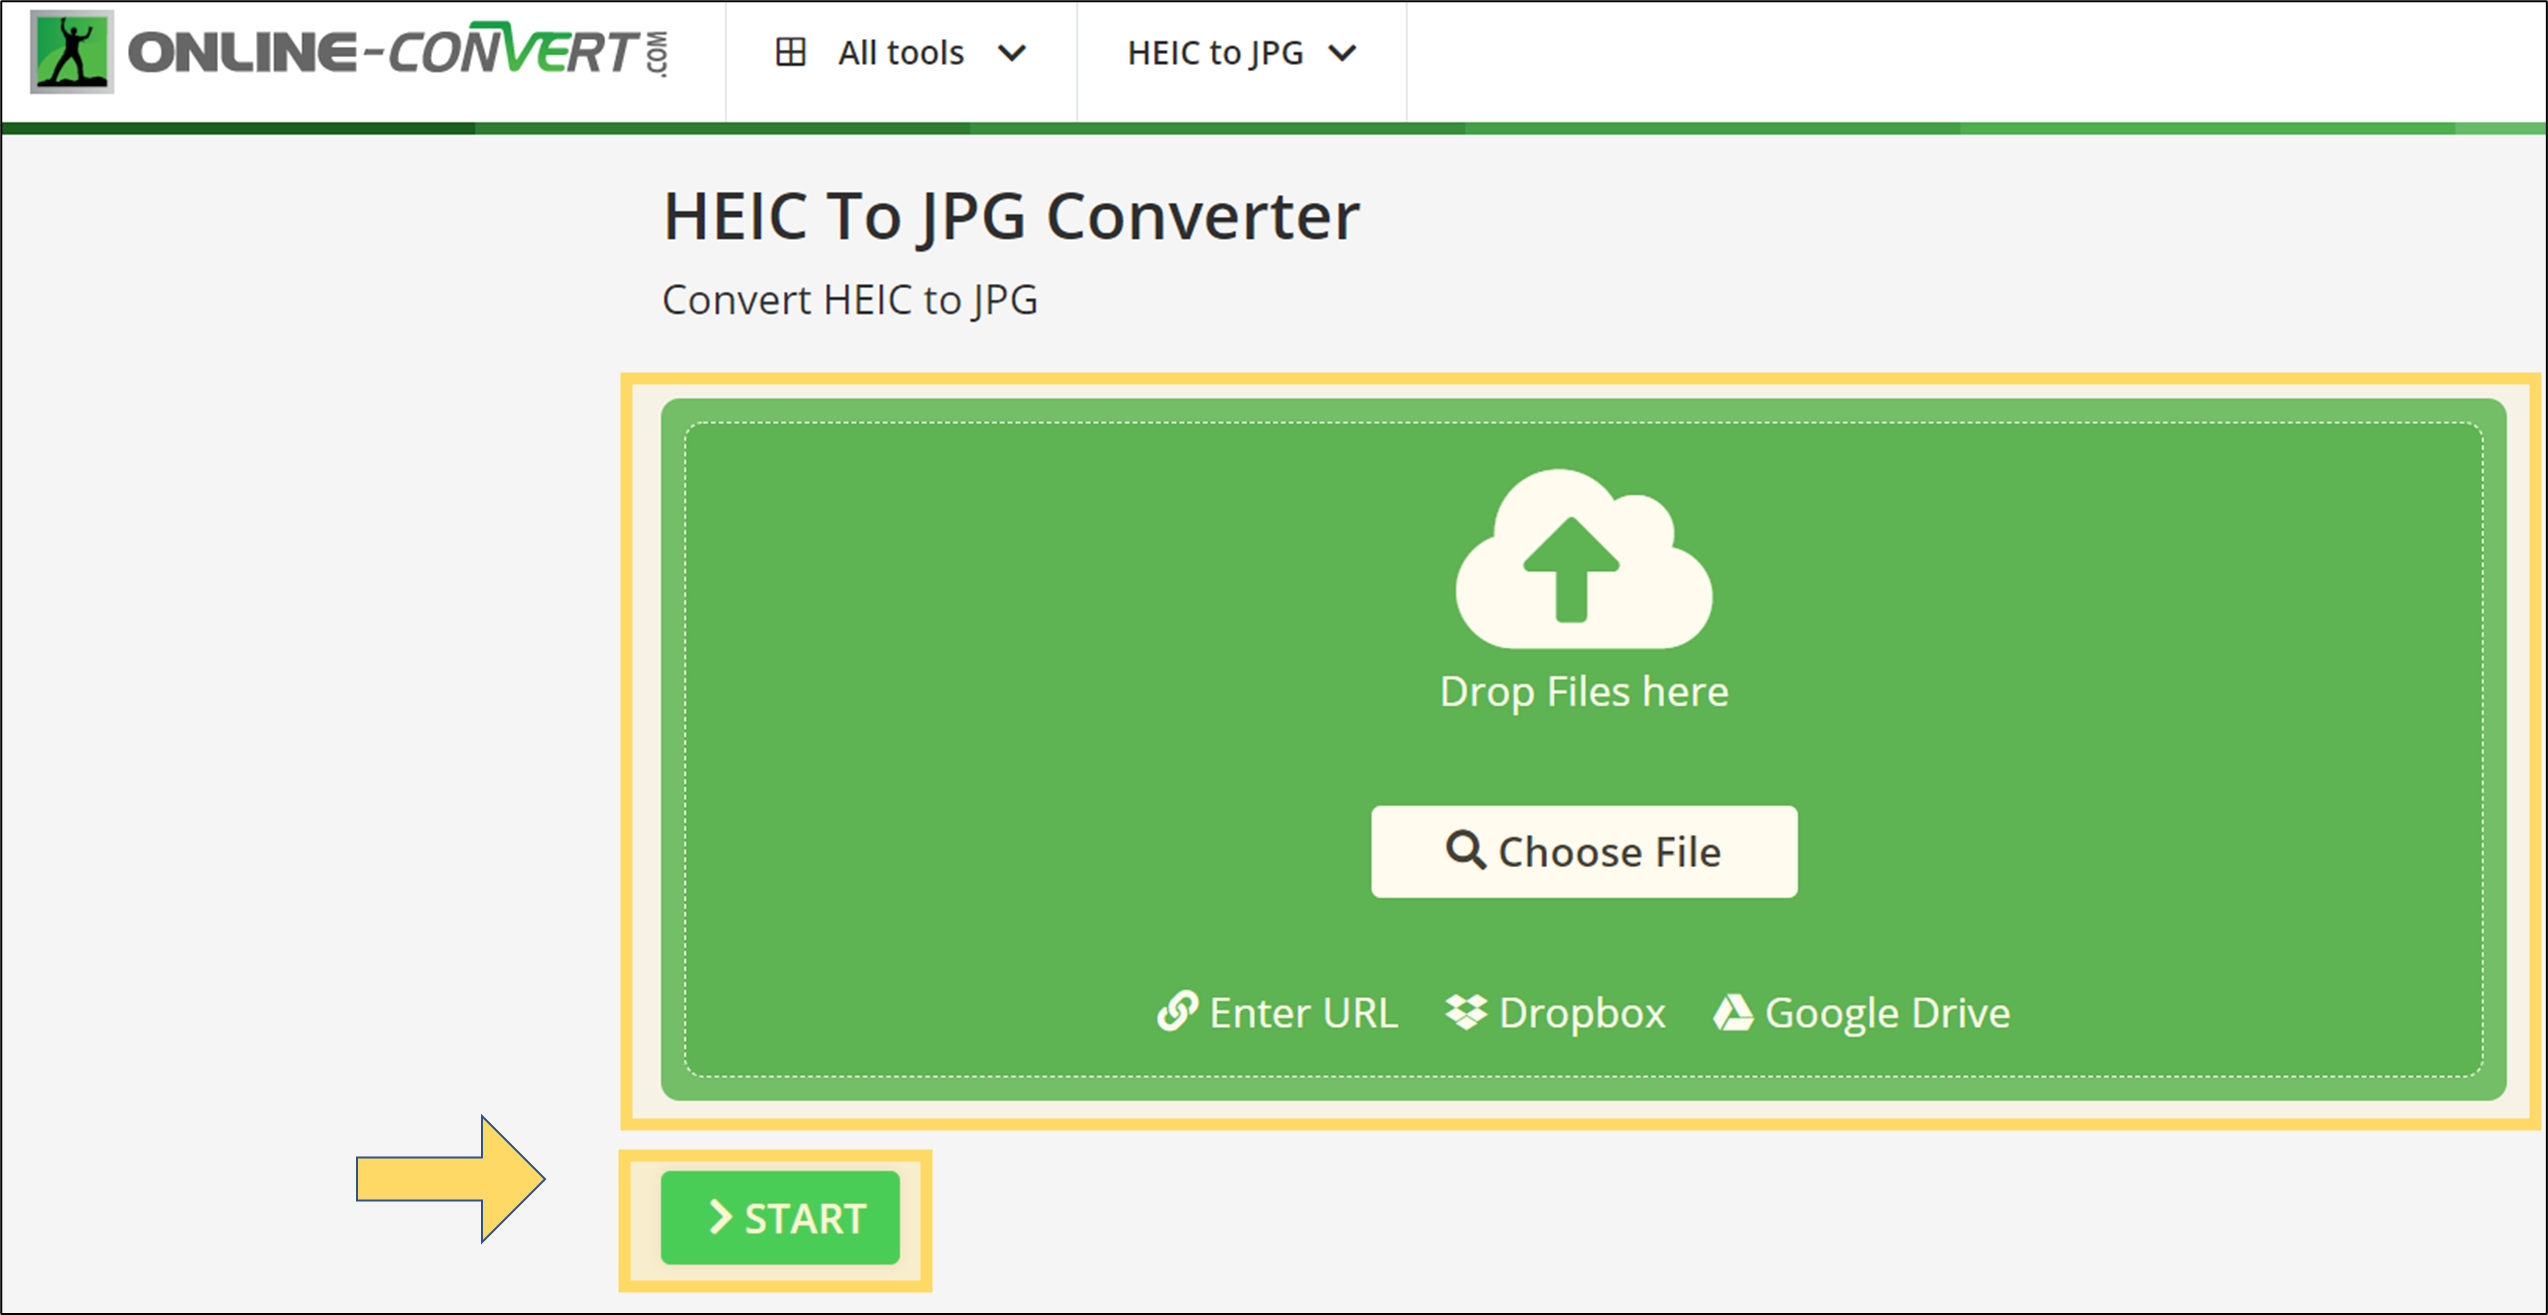
Task: Click the arrow chevron on START button
Action: pos(719,1217)
